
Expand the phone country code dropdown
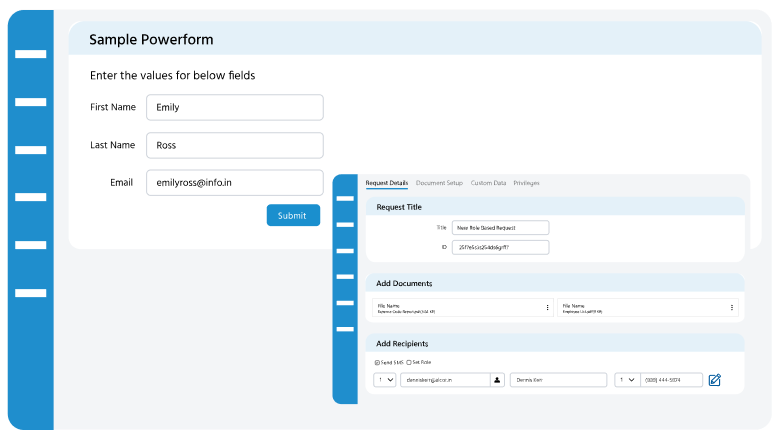627,380
